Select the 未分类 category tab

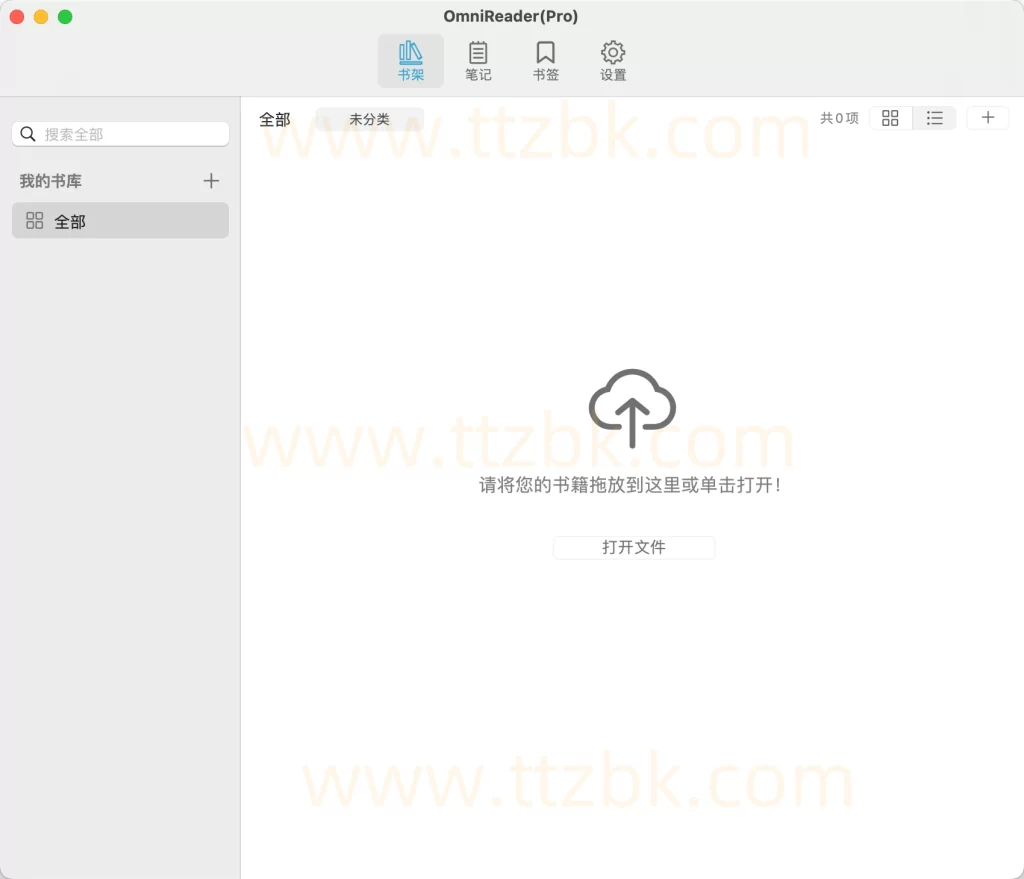[369, 117]
